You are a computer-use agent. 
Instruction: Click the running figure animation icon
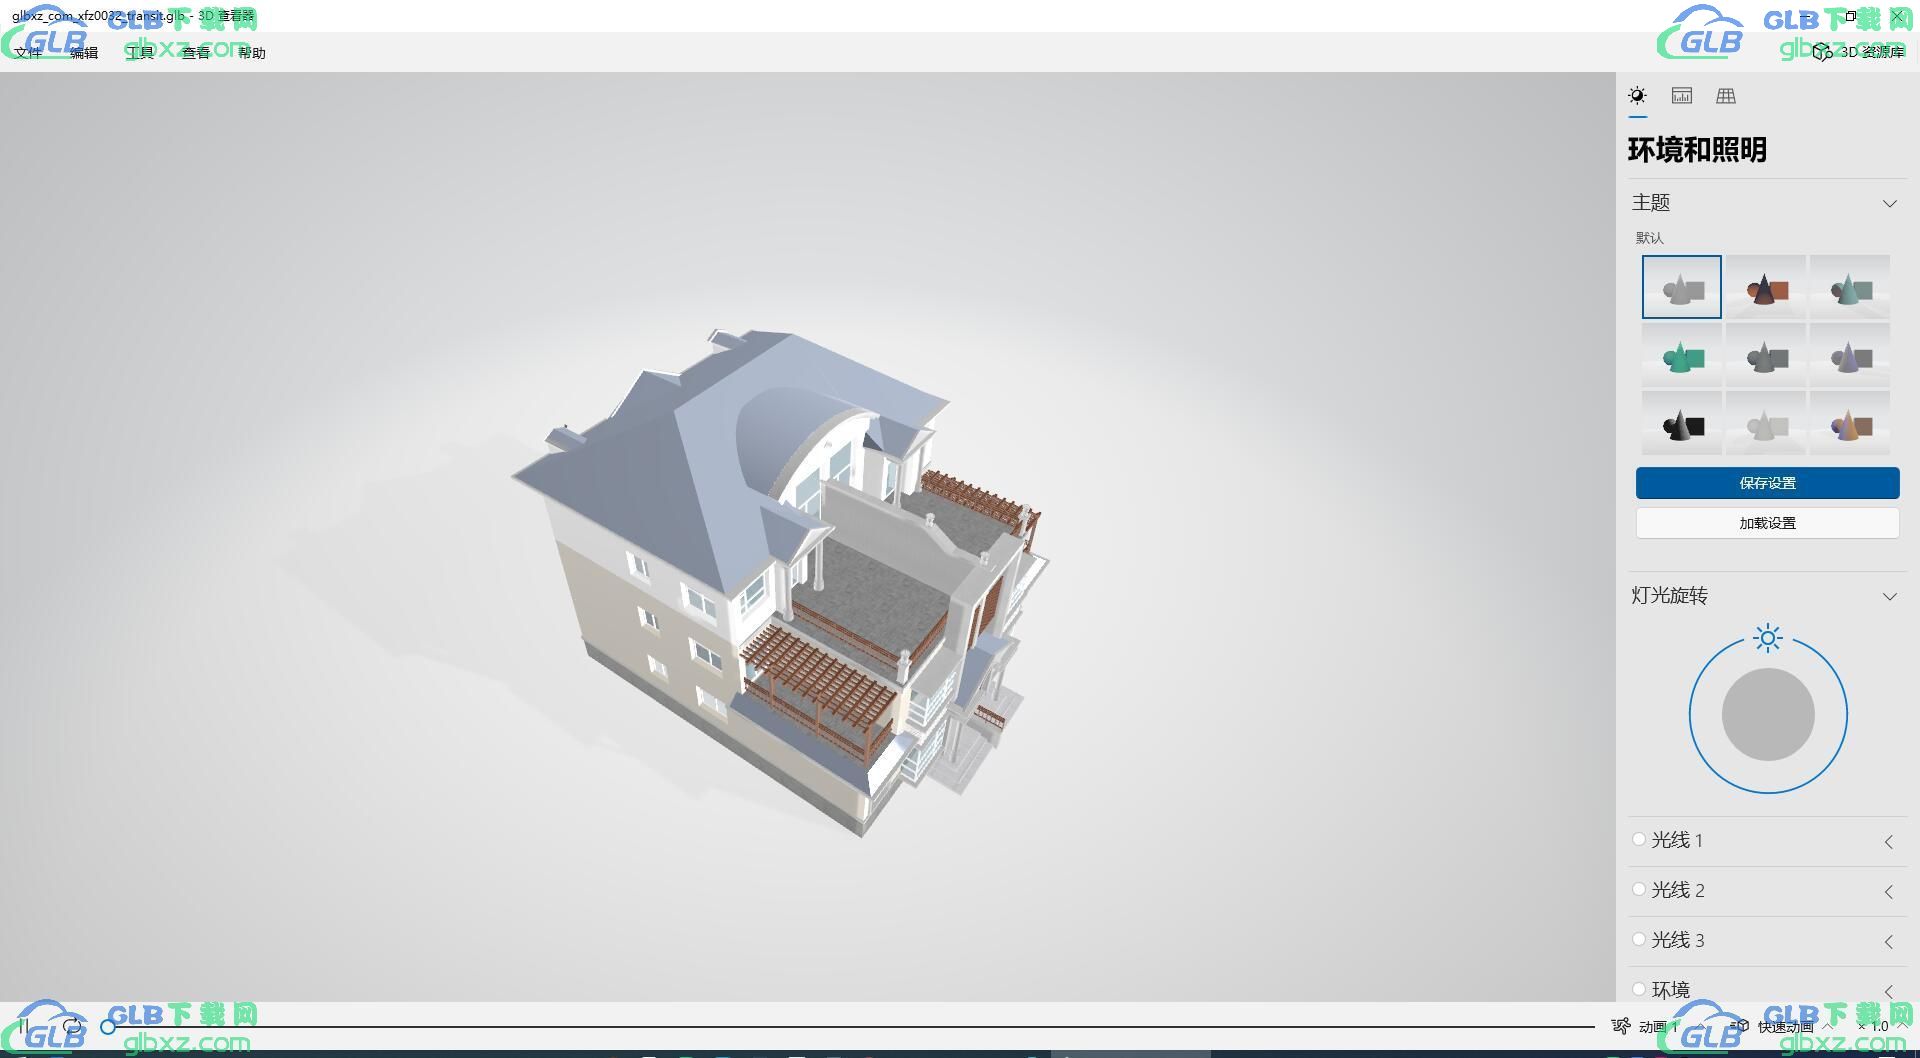(1621, 1026)
